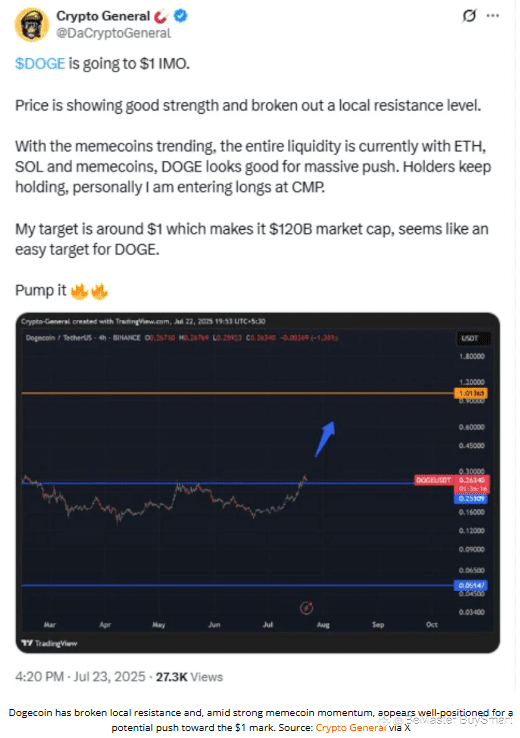Click the 4:20 PM · Jul 23, 2025 timestamp
Image resolution: width=520 pixels, height=738 pixels.
tap(80, 677)
